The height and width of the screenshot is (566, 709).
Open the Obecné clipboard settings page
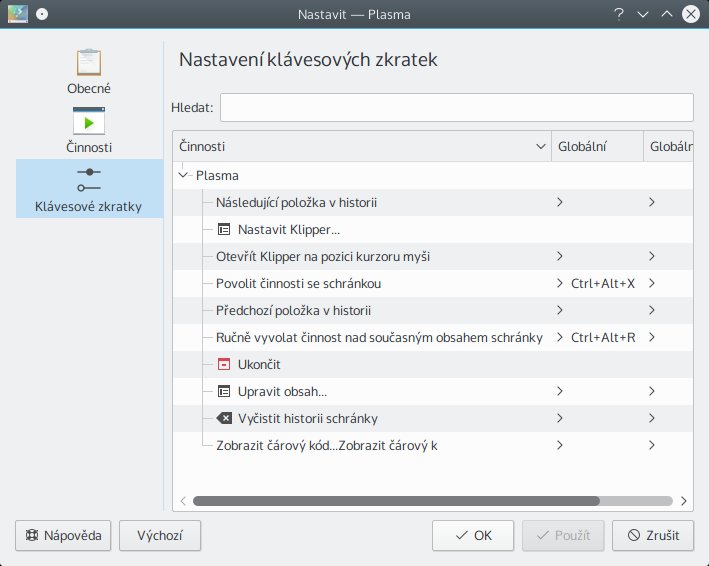click(89, 71)
